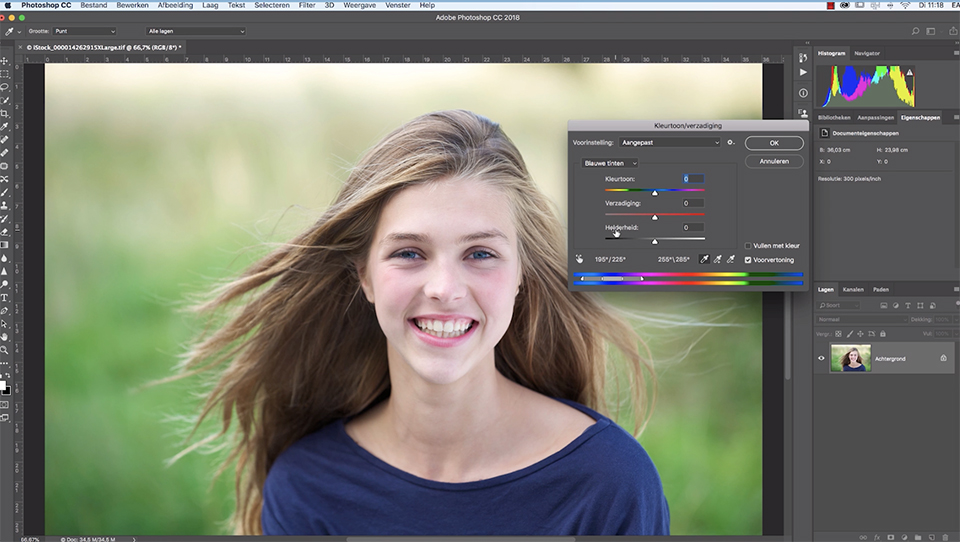Click the Layers panel trash icon
Viewport: 960px width, 542px height.
[945, 537]
